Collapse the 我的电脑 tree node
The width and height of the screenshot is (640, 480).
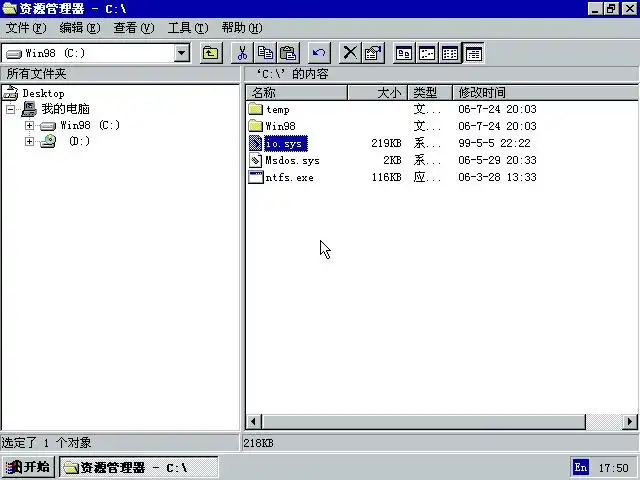point(11,109)
